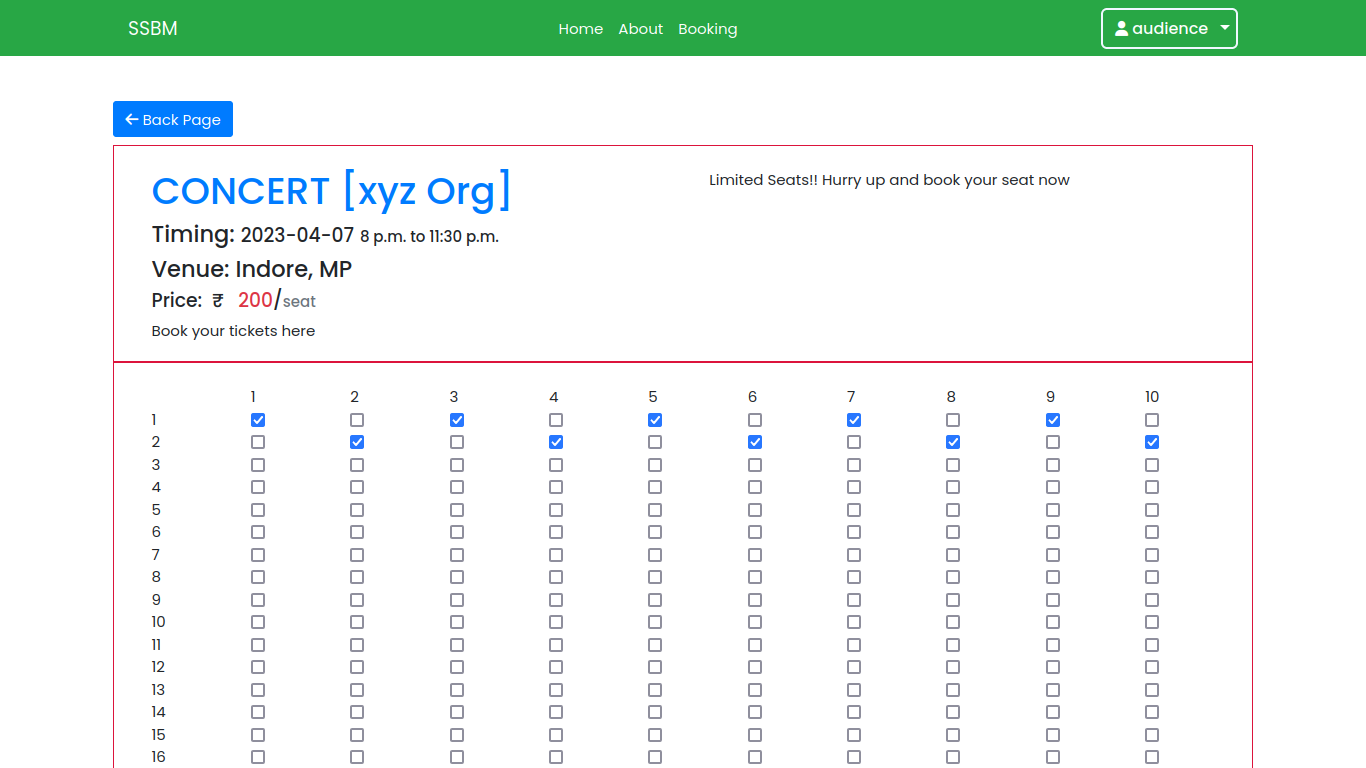The height and width of the screenshot is (768, 1366).
Task: Uncheck seat row 1 column 9
Action: coord(1053,420)
